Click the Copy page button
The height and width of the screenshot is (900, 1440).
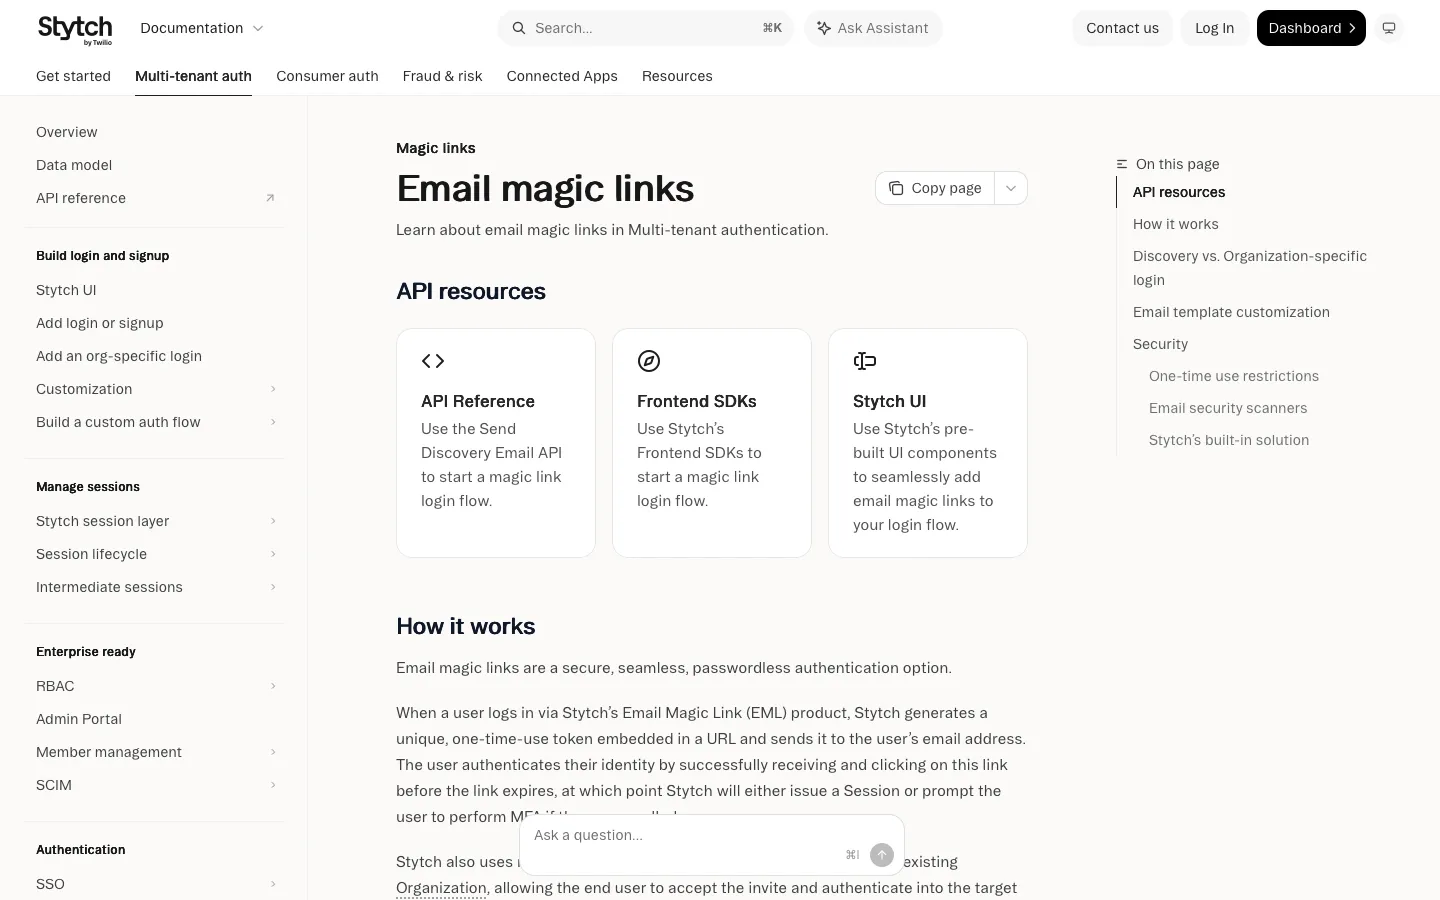point(935,188)
